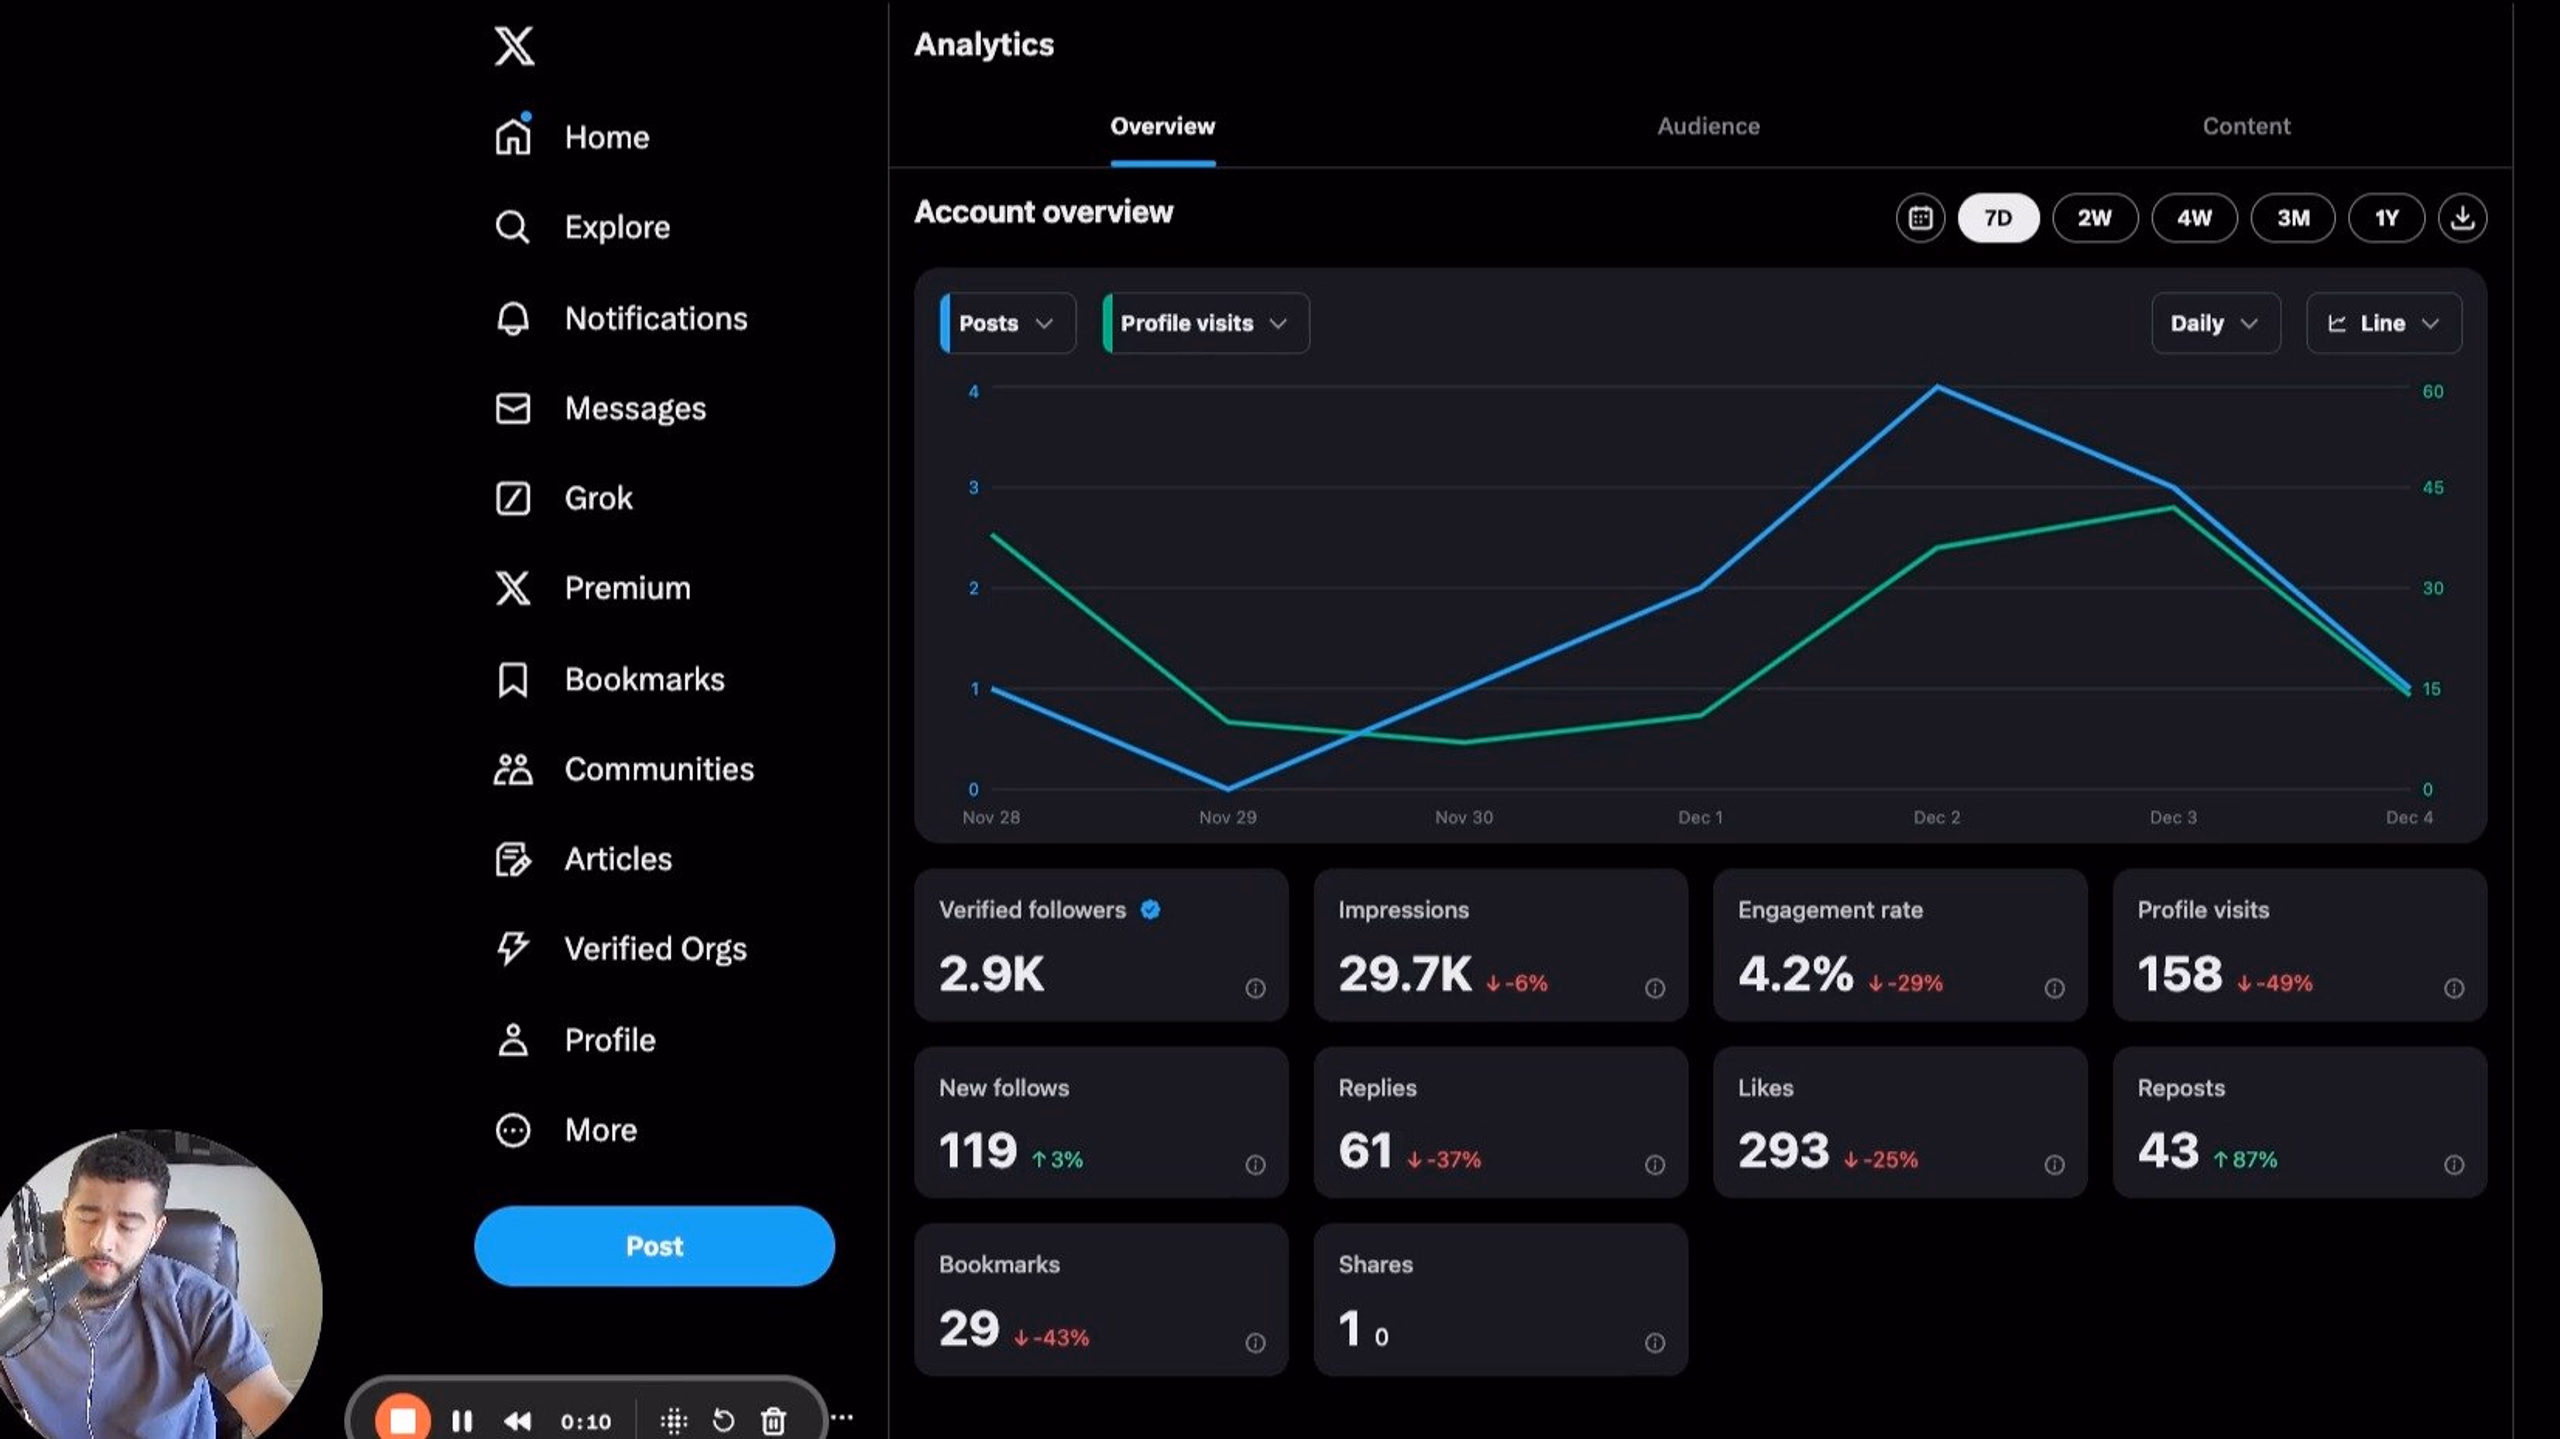Screen dimensions: 2560x1439
Task: Go to Home in the sidebar
Action: [x=572, y=137]
